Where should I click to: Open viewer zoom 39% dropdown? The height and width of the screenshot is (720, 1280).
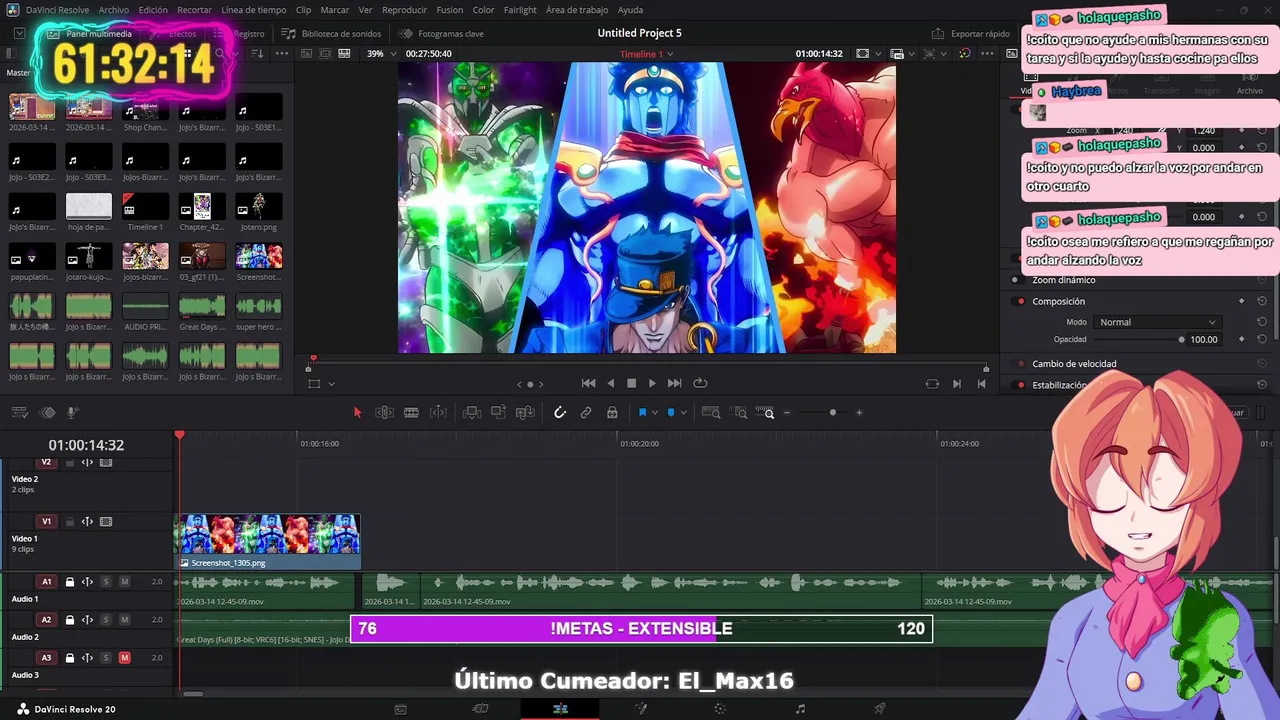(381, 54)
